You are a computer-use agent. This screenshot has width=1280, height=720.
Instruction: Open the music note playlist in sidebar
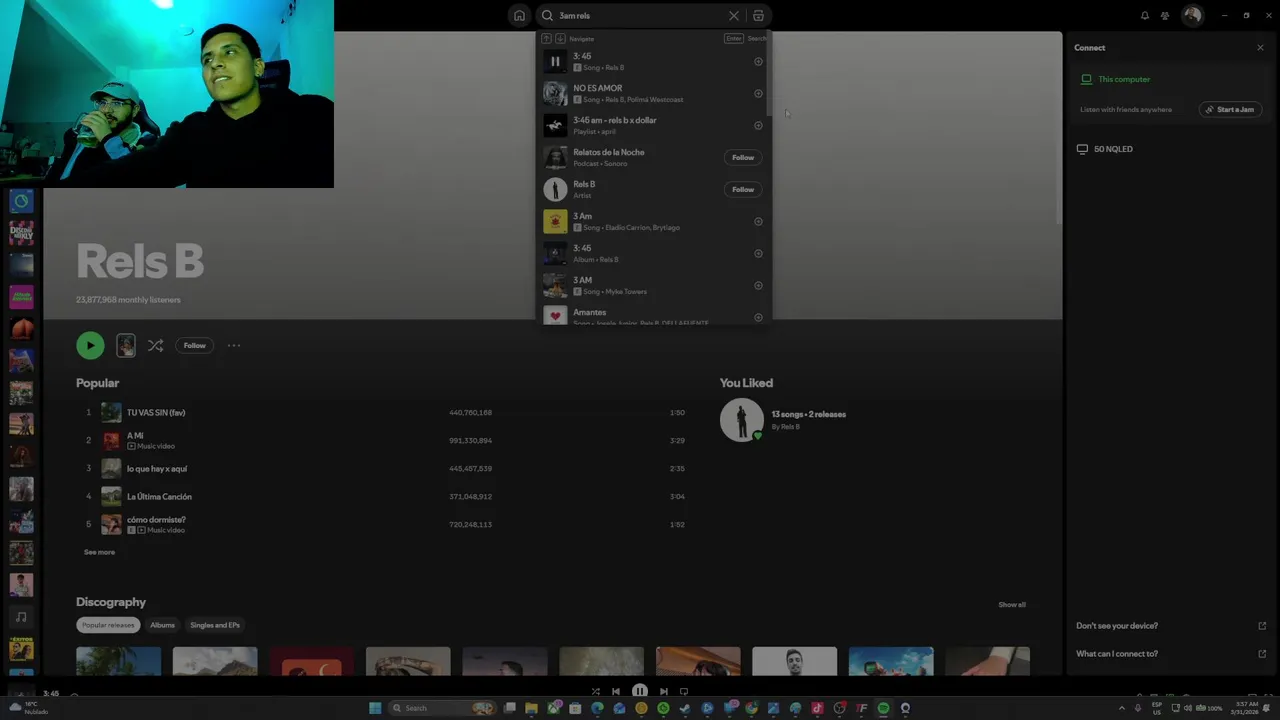(x=21, y=617)
